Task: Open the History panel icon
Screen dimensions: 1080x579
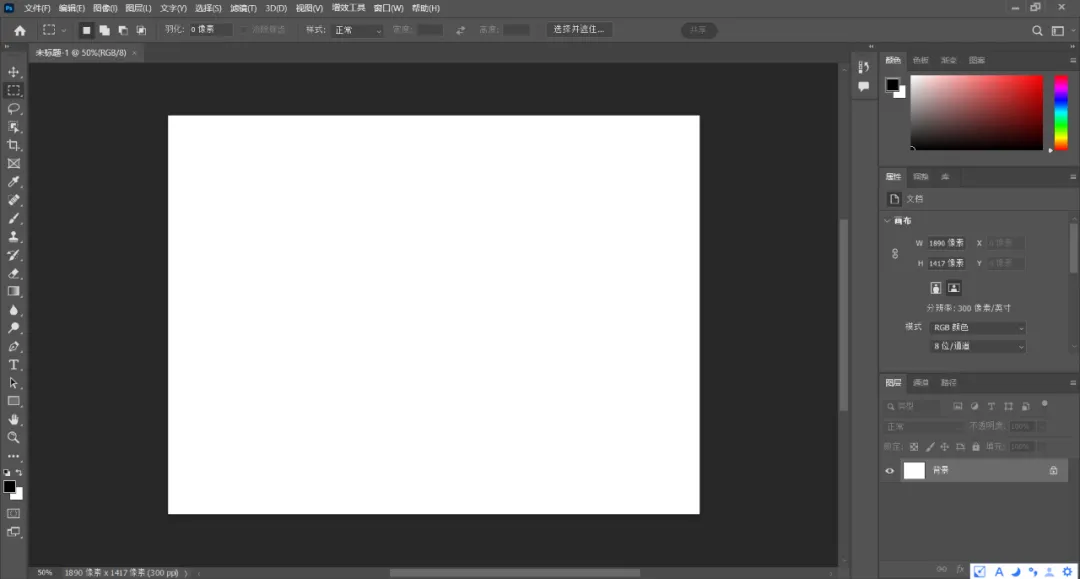Action: [x=864, y=67]
